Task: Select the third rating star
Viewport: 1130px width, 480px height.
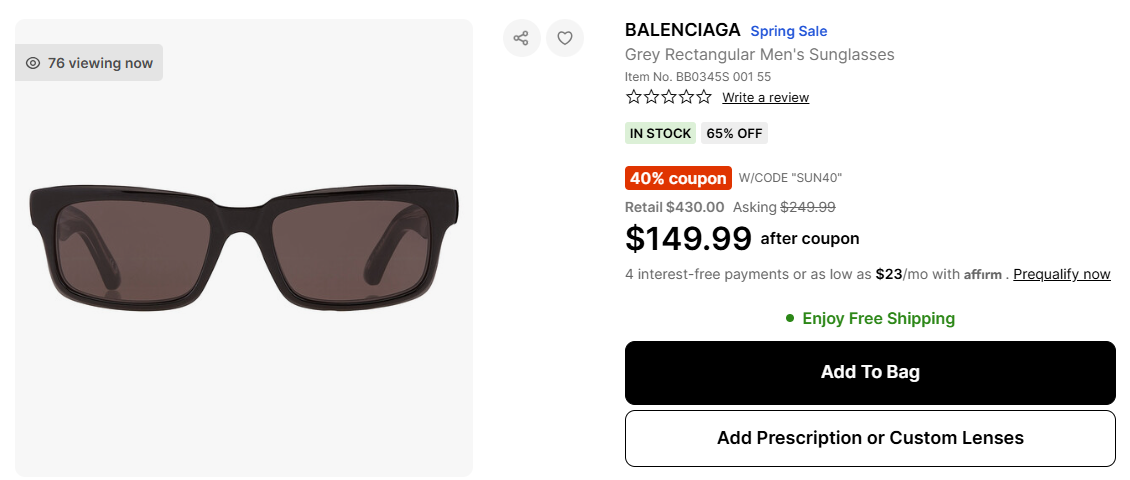Action: pos(669,97)
